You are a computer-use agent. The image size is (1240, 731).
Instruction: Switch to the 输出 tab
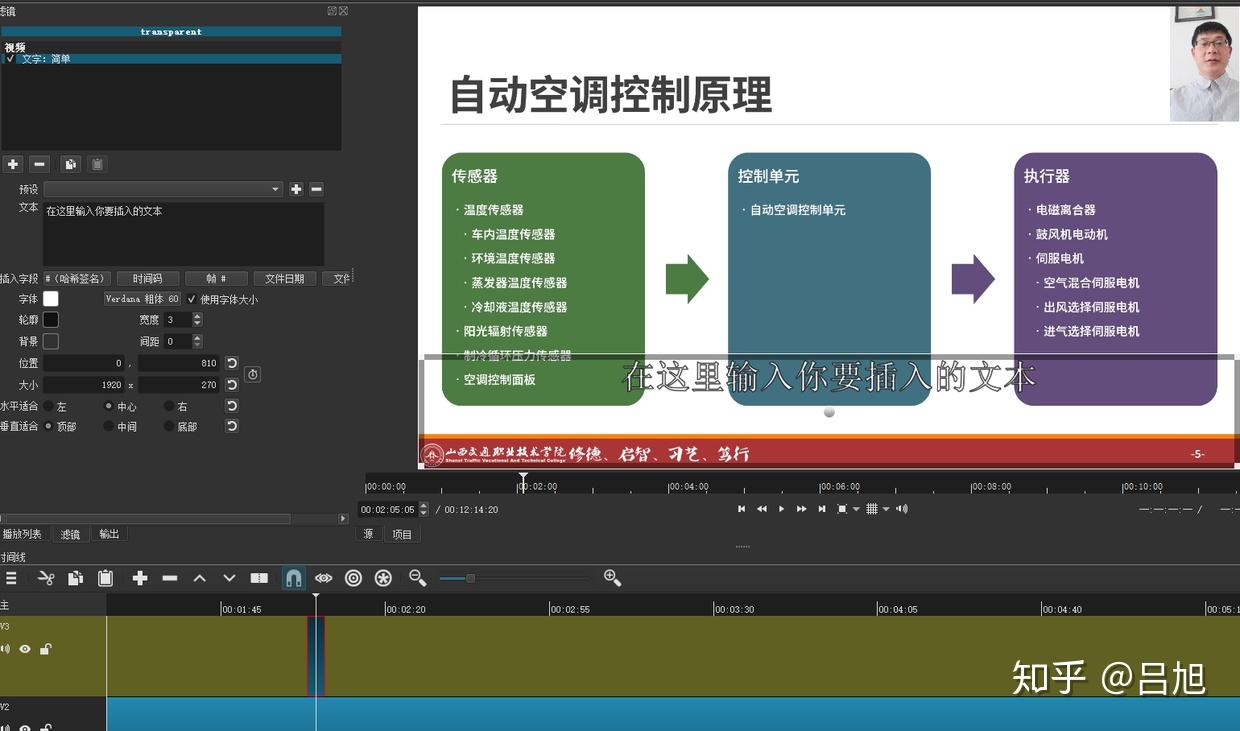[x=109, y=534]
